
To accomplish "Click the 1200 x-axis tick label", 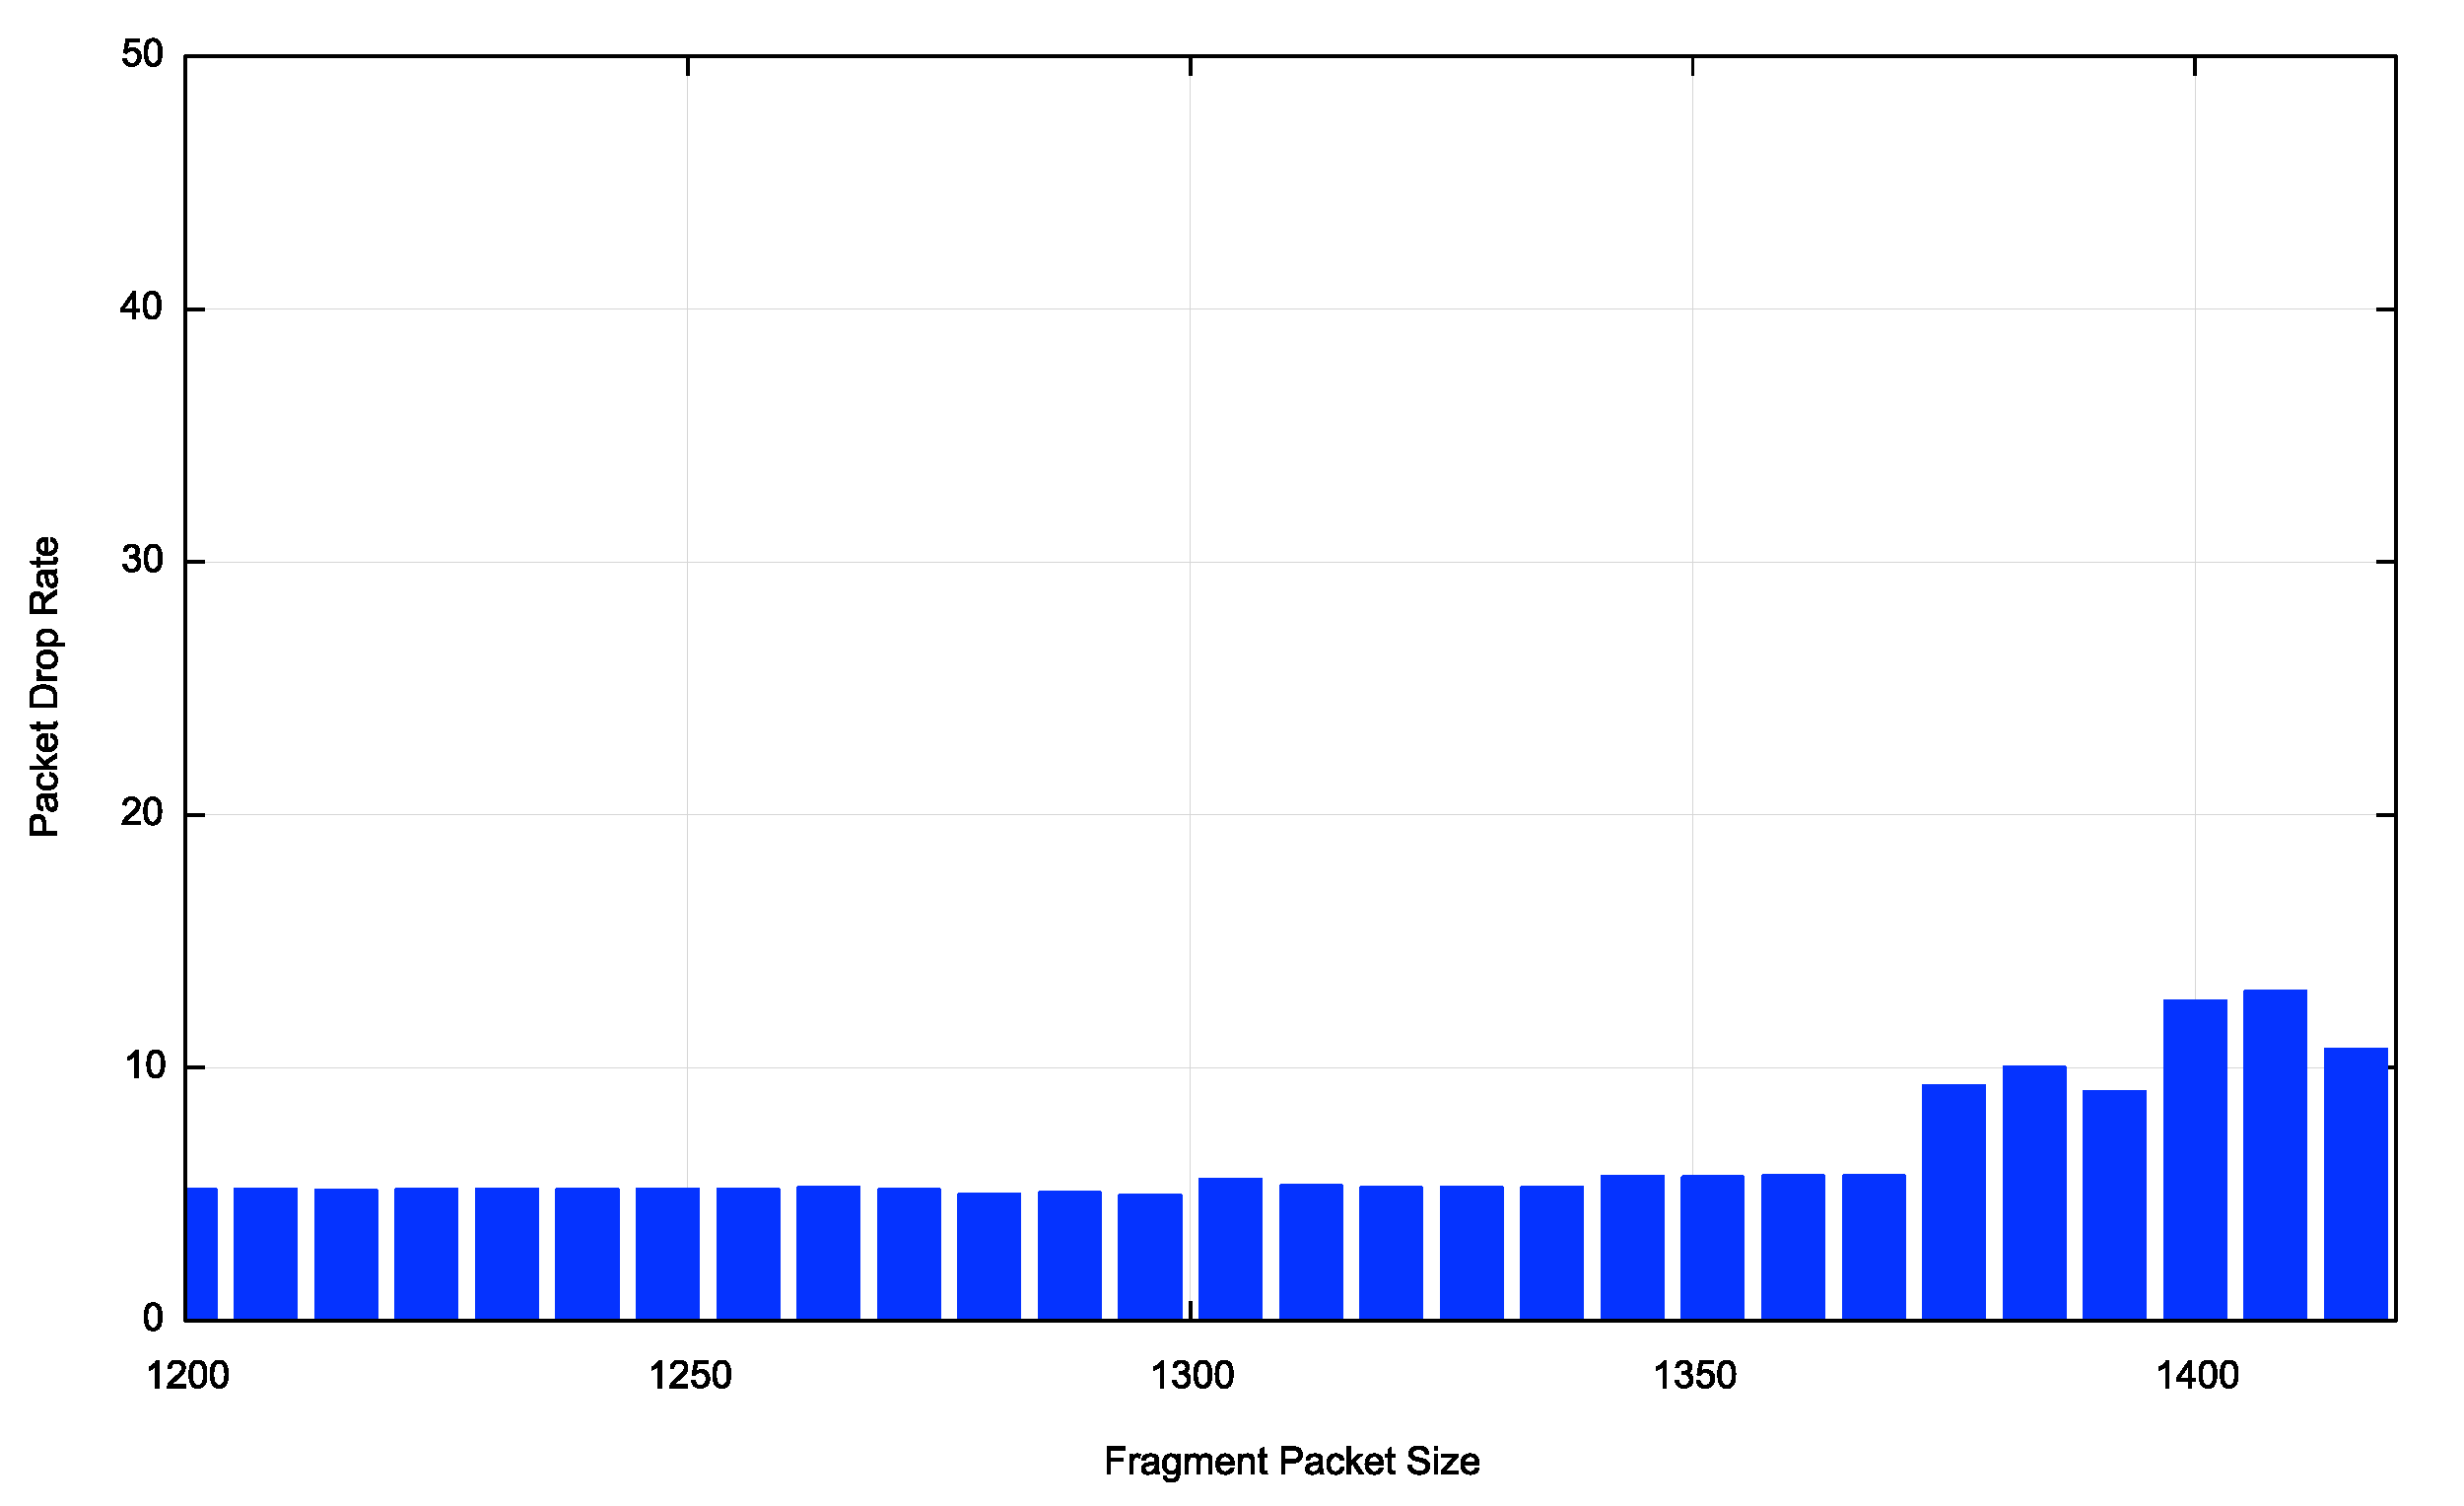I will click(x=188, y=1377).
